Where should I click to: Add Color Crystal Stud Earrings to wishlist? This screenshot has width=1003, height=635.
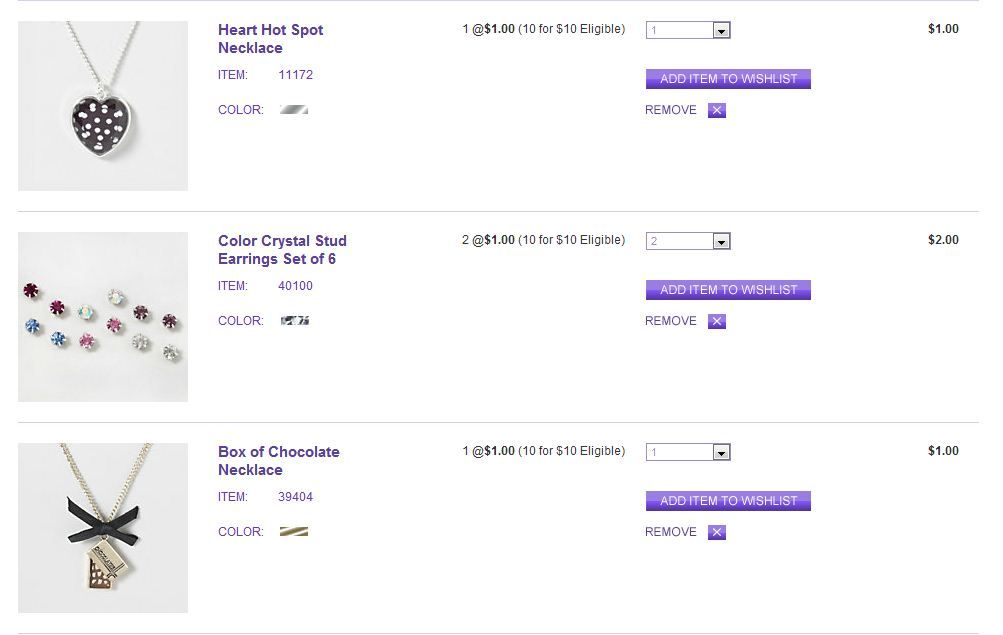coord(728,290)
